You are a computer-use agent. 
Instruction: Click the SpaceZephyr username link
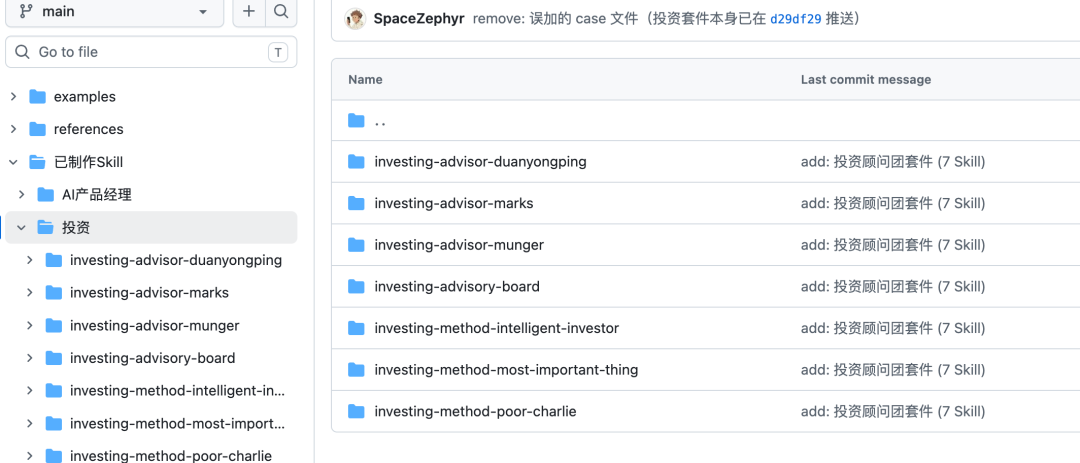[x=419, y=19]
